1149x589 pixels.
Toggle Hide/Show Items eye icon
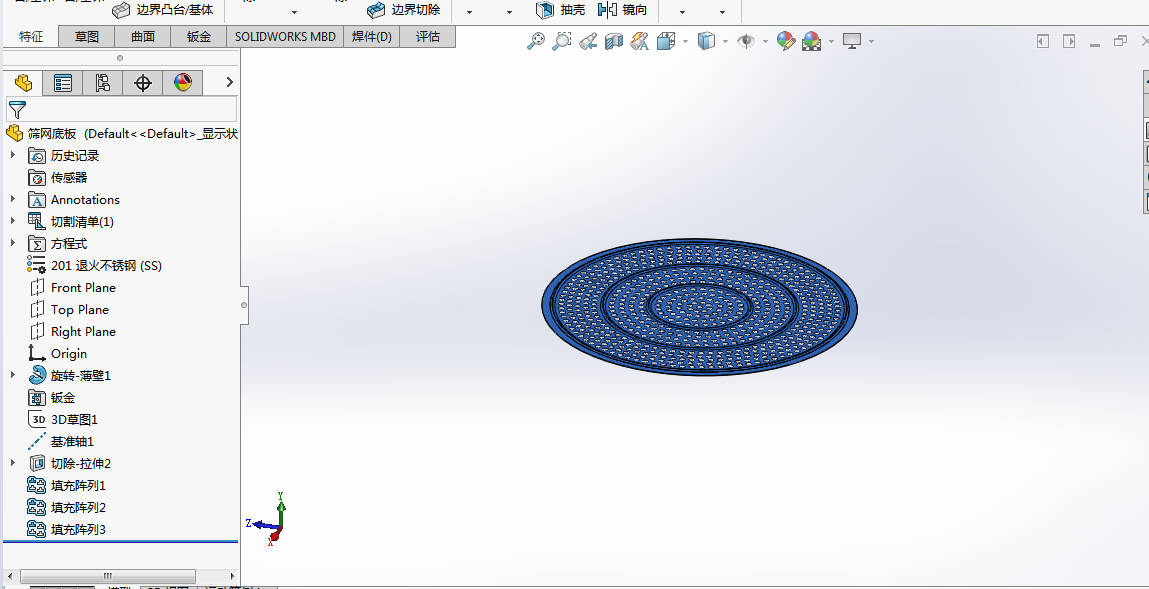746,41
